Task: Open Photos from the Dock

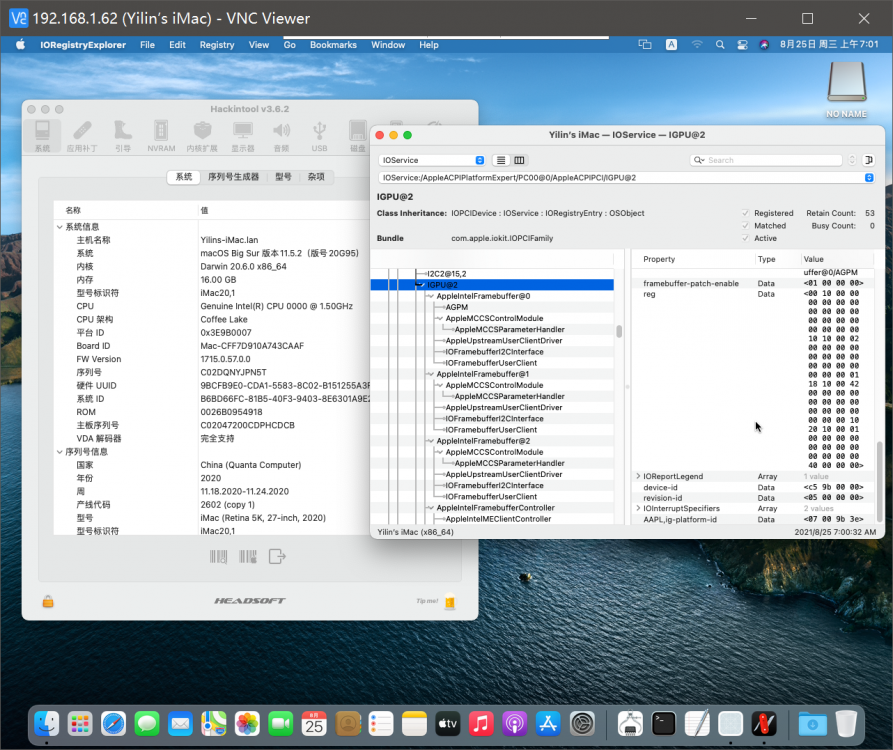Action: 247,724
